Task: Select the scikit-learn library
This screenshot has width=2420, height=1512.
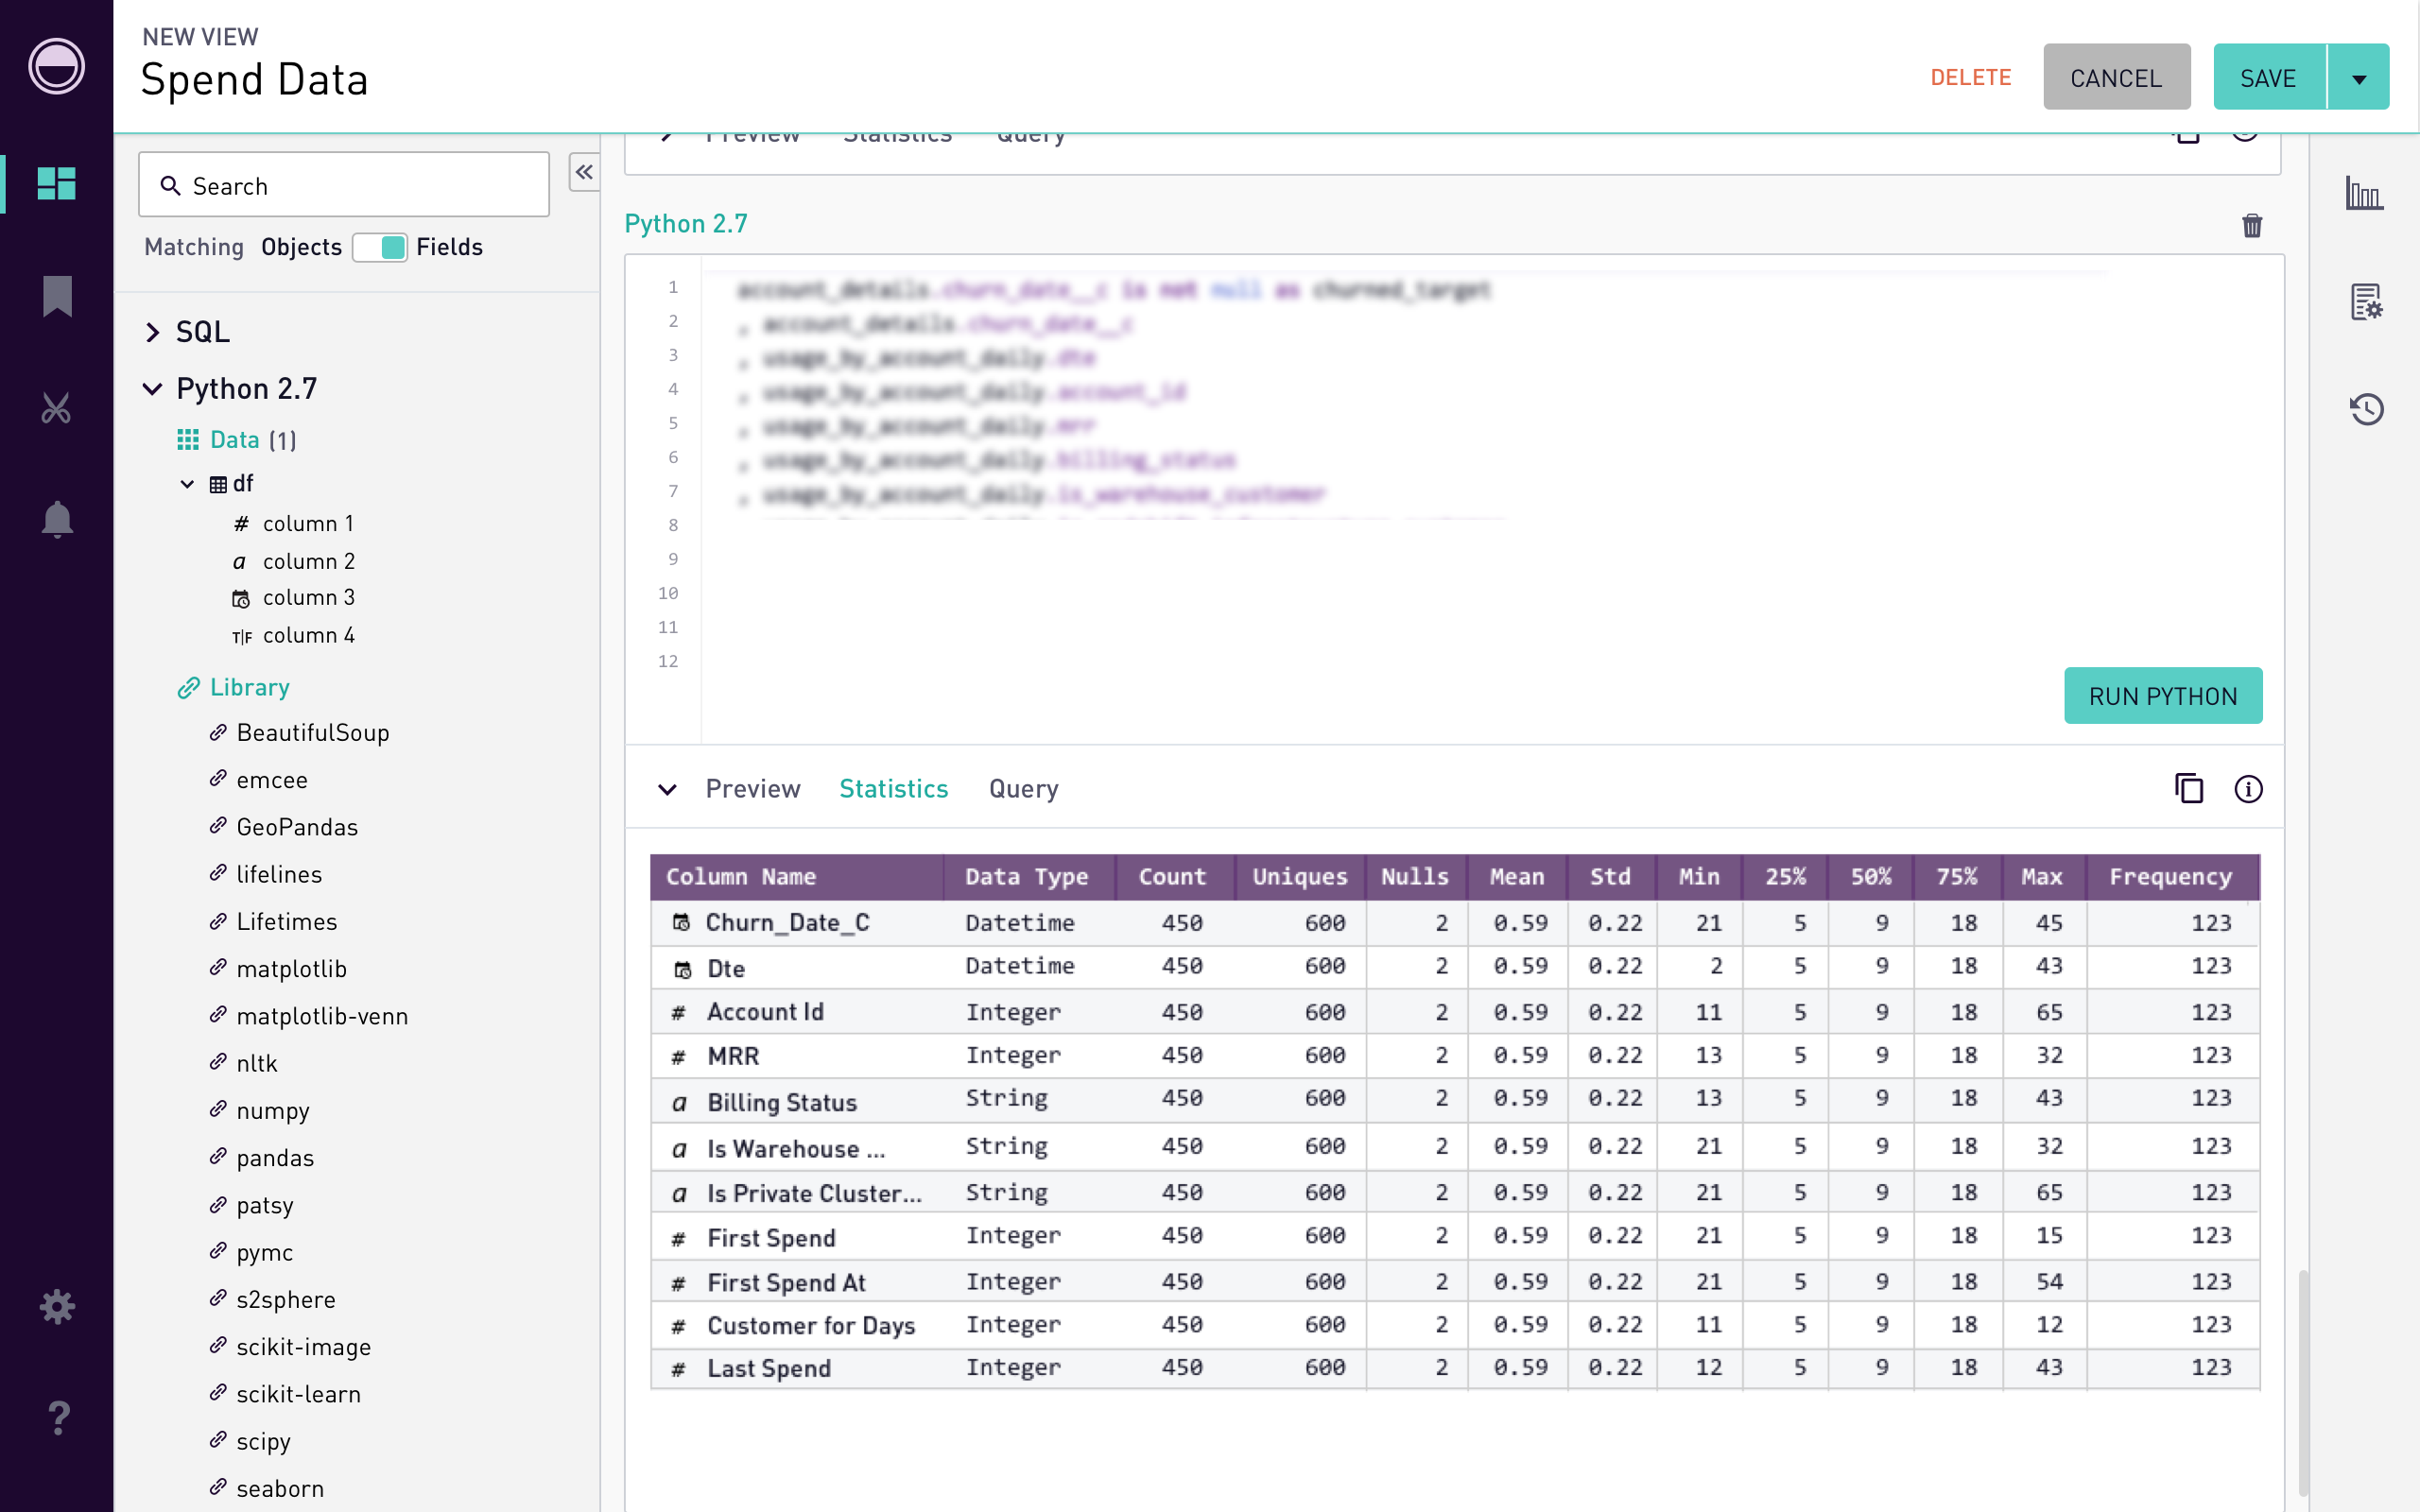Action: point(299,1394)
